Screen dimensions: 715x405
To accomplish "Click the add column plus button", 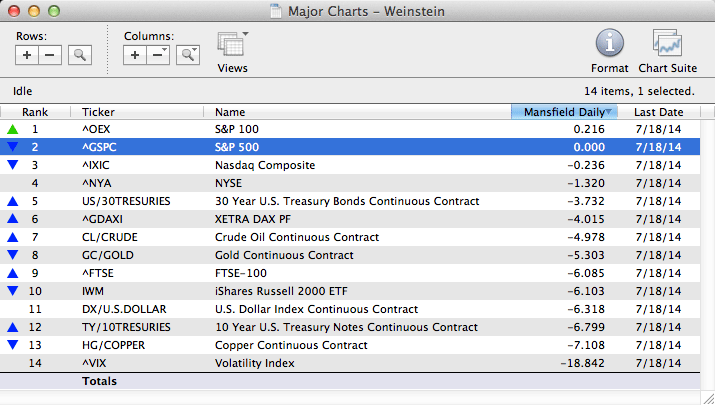I will tap(136, 55).
